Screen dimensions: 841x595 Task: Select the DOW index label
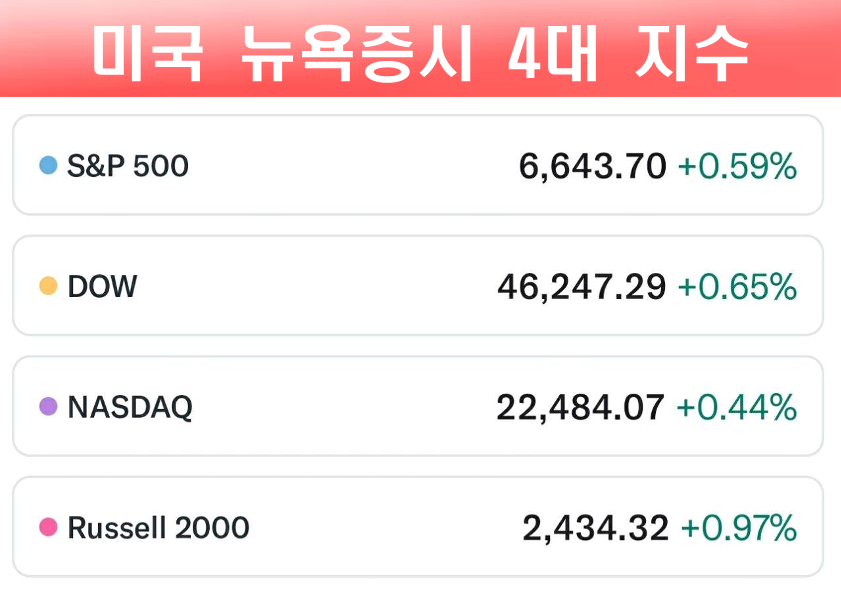click(102, 287)
